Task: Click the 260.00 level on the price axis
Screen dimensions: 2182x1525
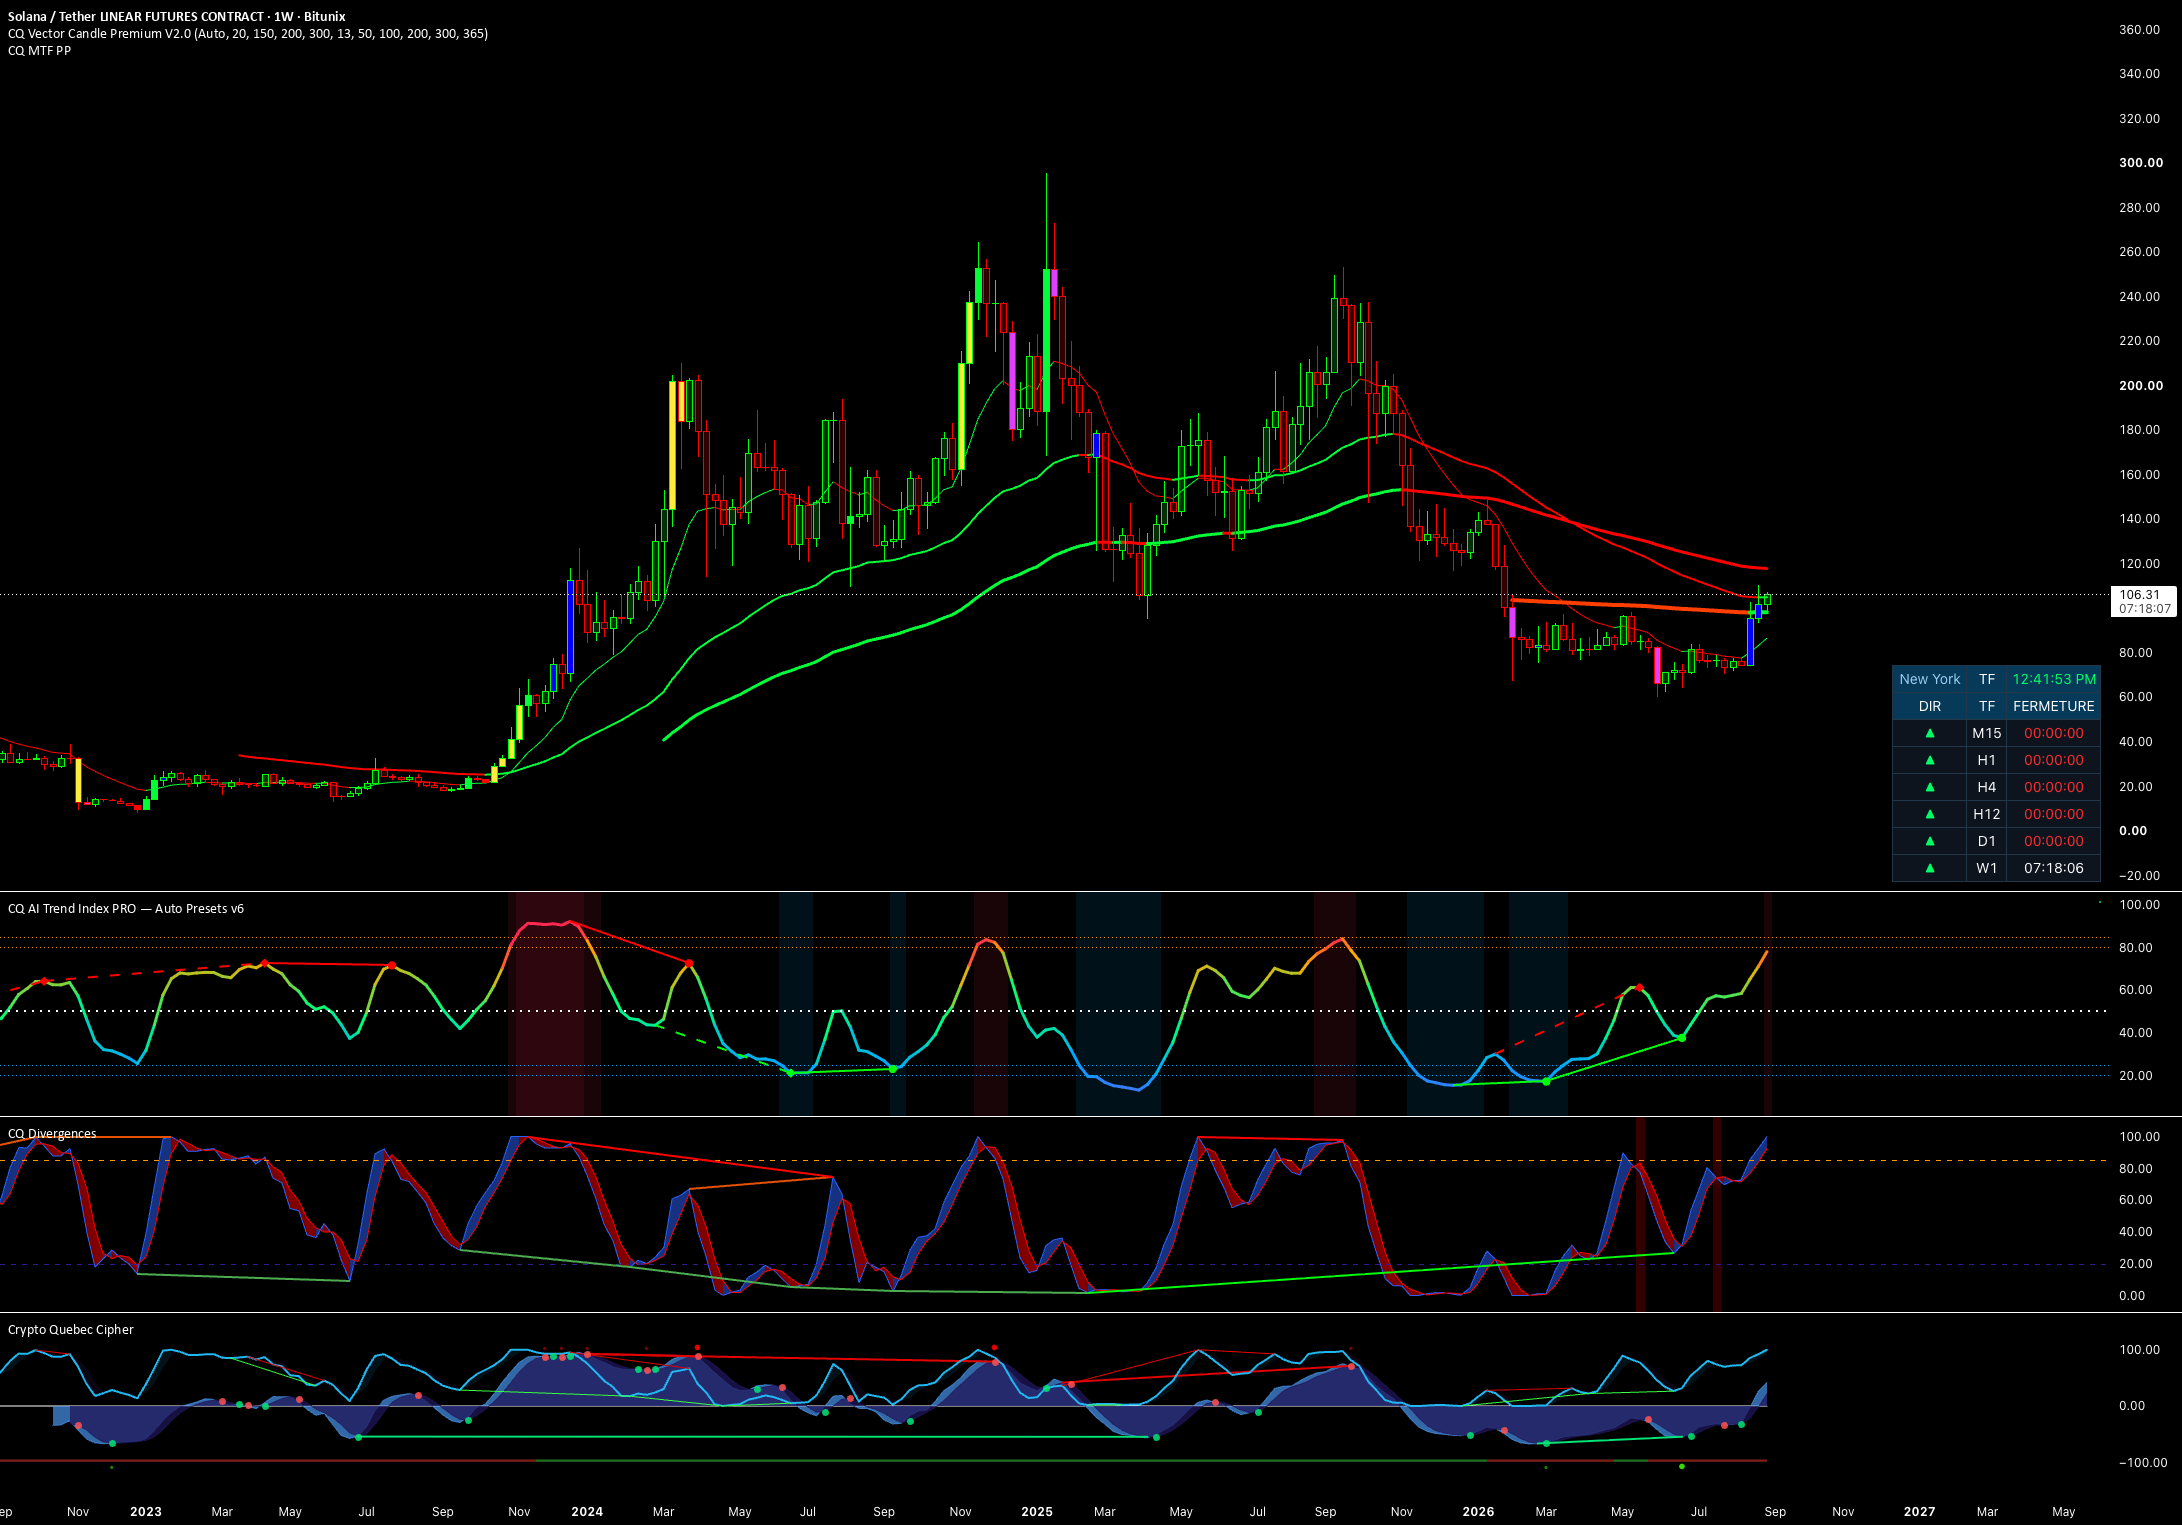Action: pyautogui.click(x=2139, y=251)
